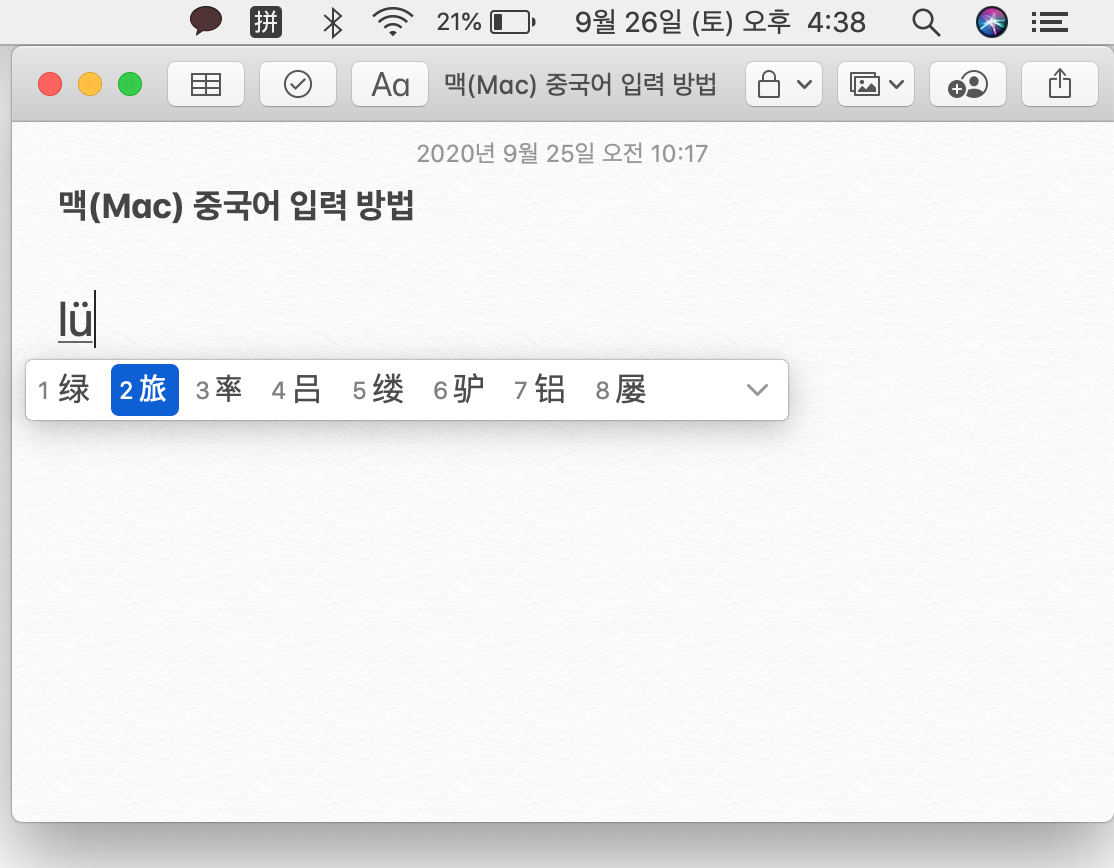Open Notification Center list icon
The width and height of the screenshot is (1114, 868).
tap(1049, 22)
